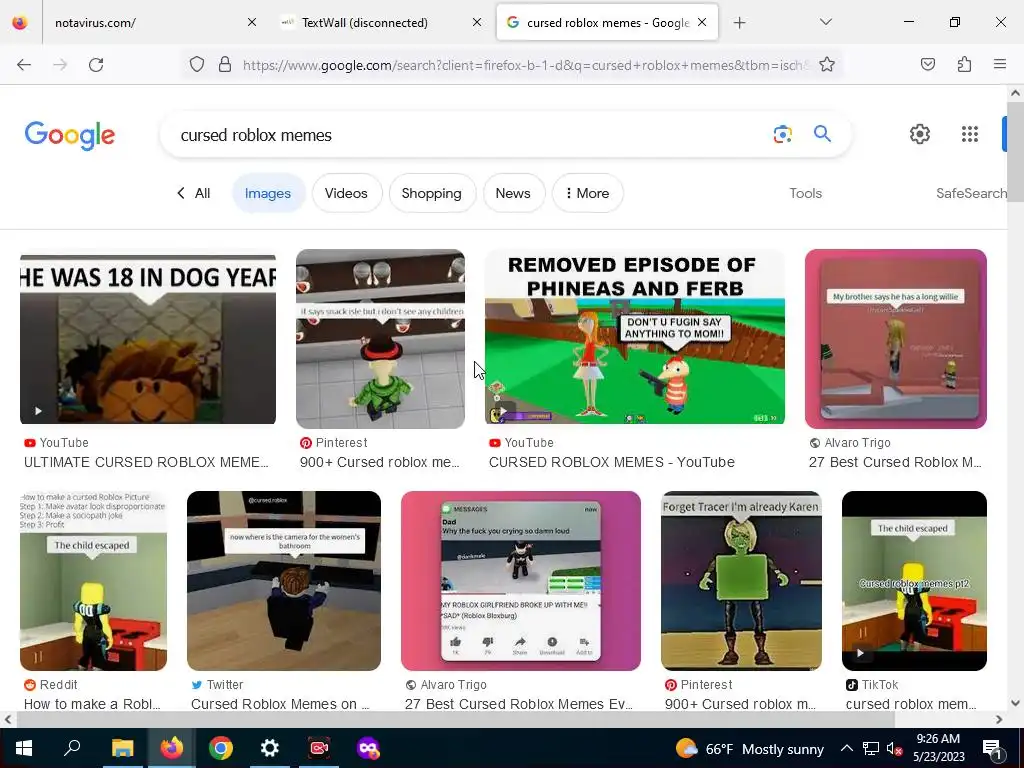Open the Windows Start menu
Screen dimensions: 1024x768
point(24,748)
